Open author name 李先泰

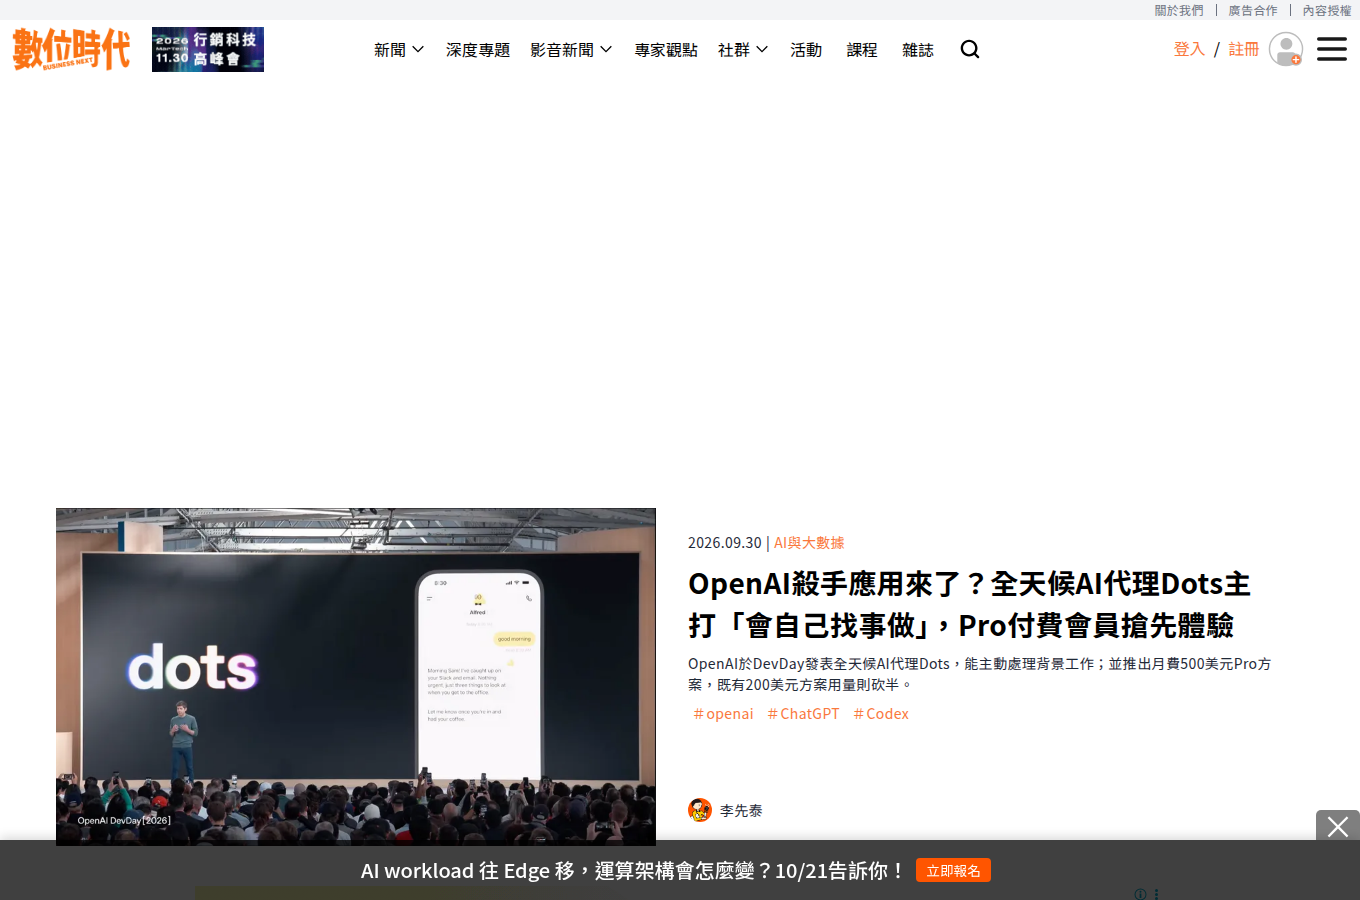(x=741, y=811)
